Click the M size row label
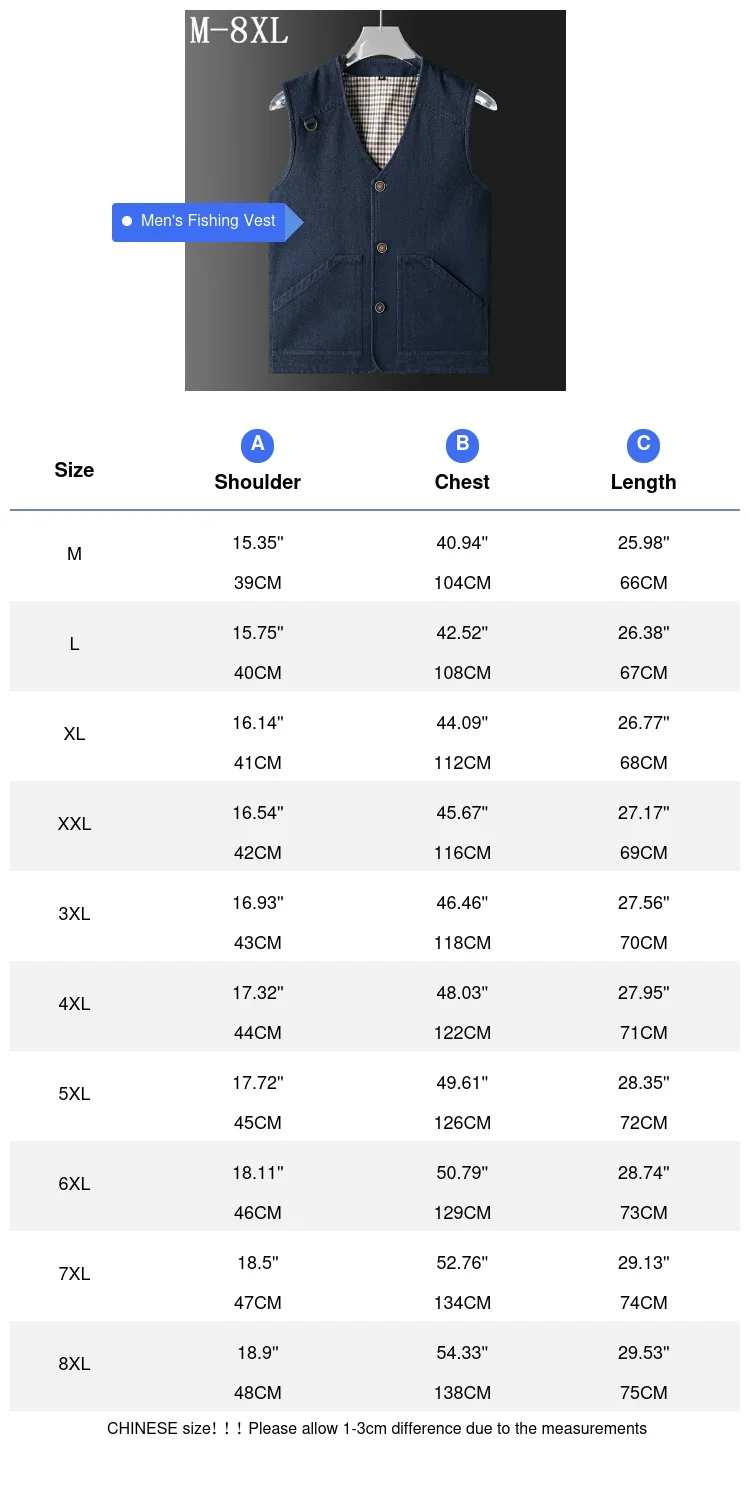 click(x=74, y=554)
